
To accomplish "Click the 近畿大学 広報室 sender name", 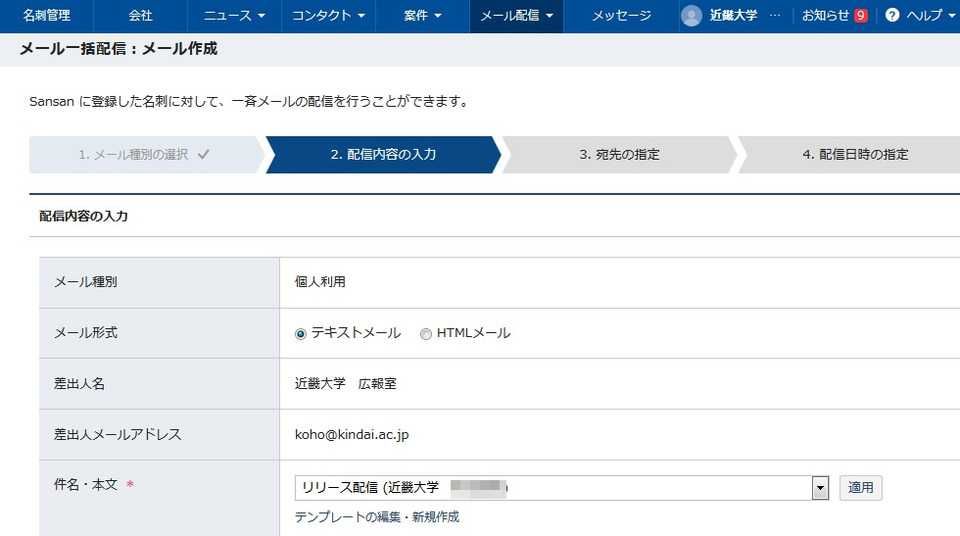I will (345, 384).
